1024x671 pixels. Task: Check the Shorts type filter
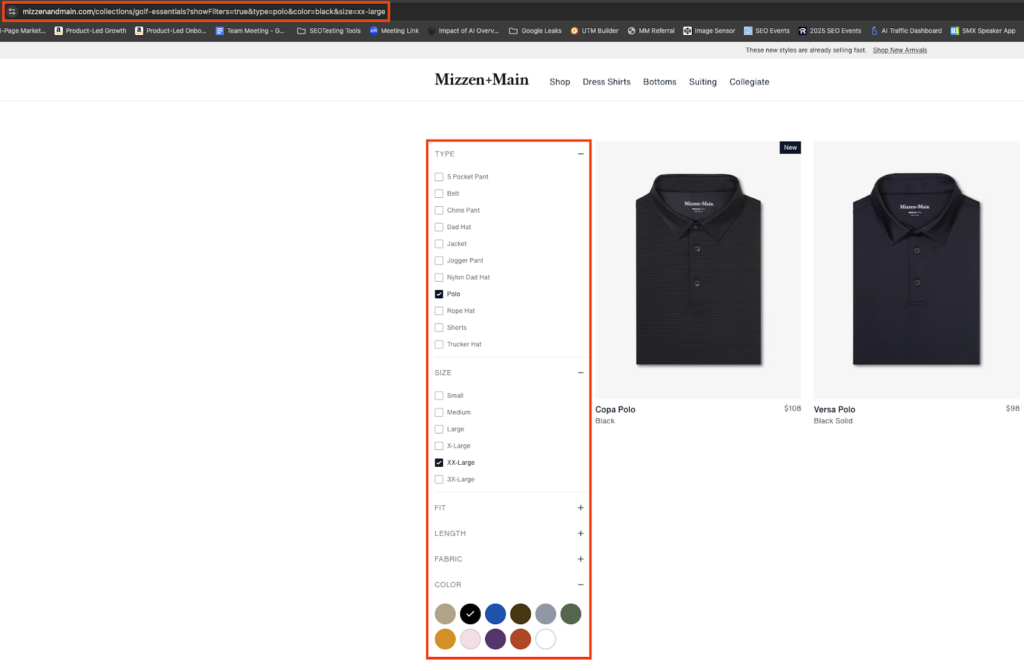point(439,327)
